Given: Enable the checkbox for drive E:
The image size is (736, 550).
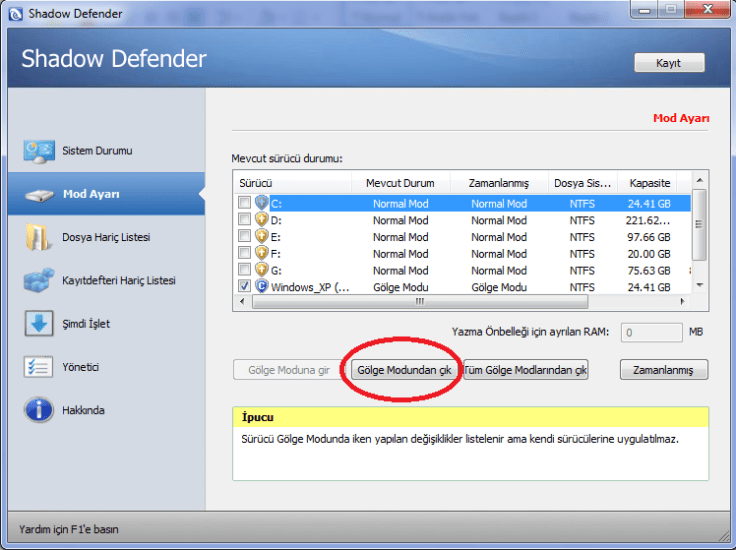Looking at the screenshot, I should pyautogui.click(x=245, y=237).
